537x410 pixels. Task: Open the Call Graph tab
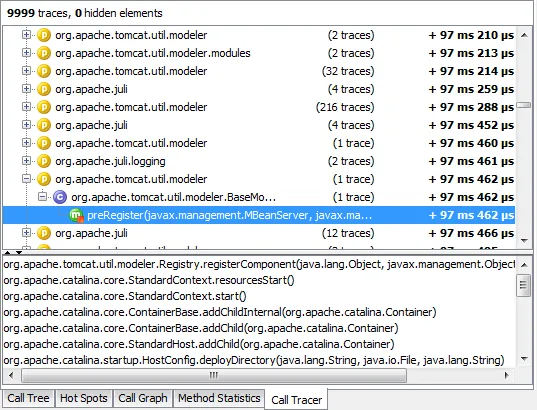coord(143,398)
